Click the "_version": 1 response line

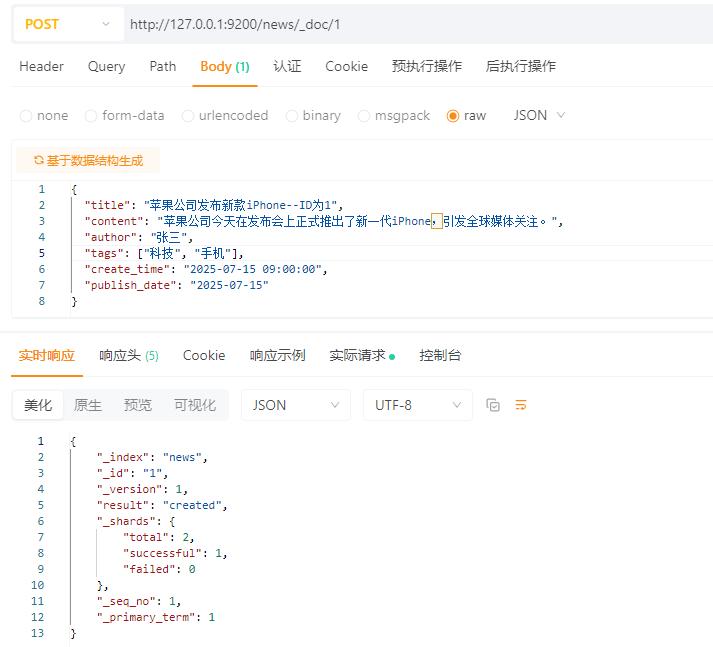click(142, 489)
